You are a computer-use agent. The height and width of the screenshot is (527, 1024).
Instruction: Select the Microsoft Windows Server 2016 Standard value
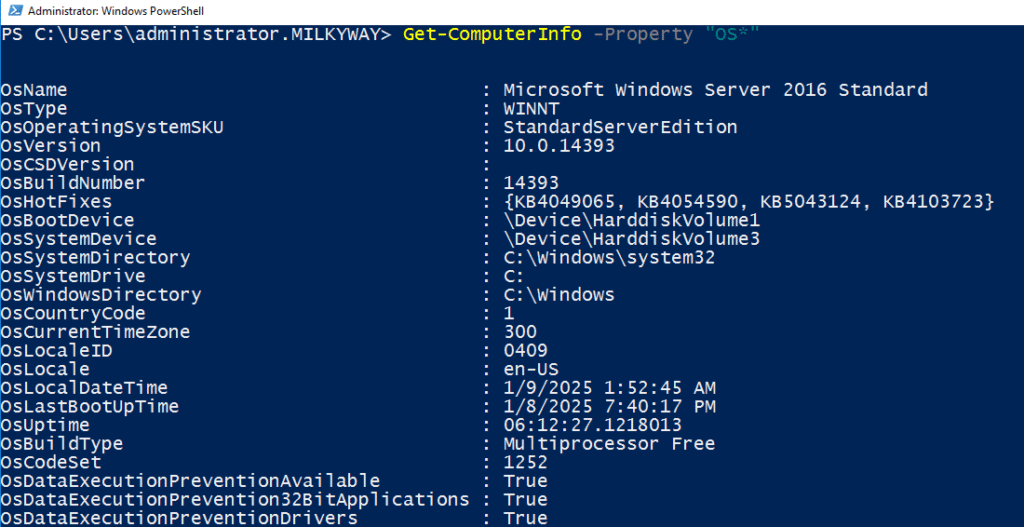[715, 90]
